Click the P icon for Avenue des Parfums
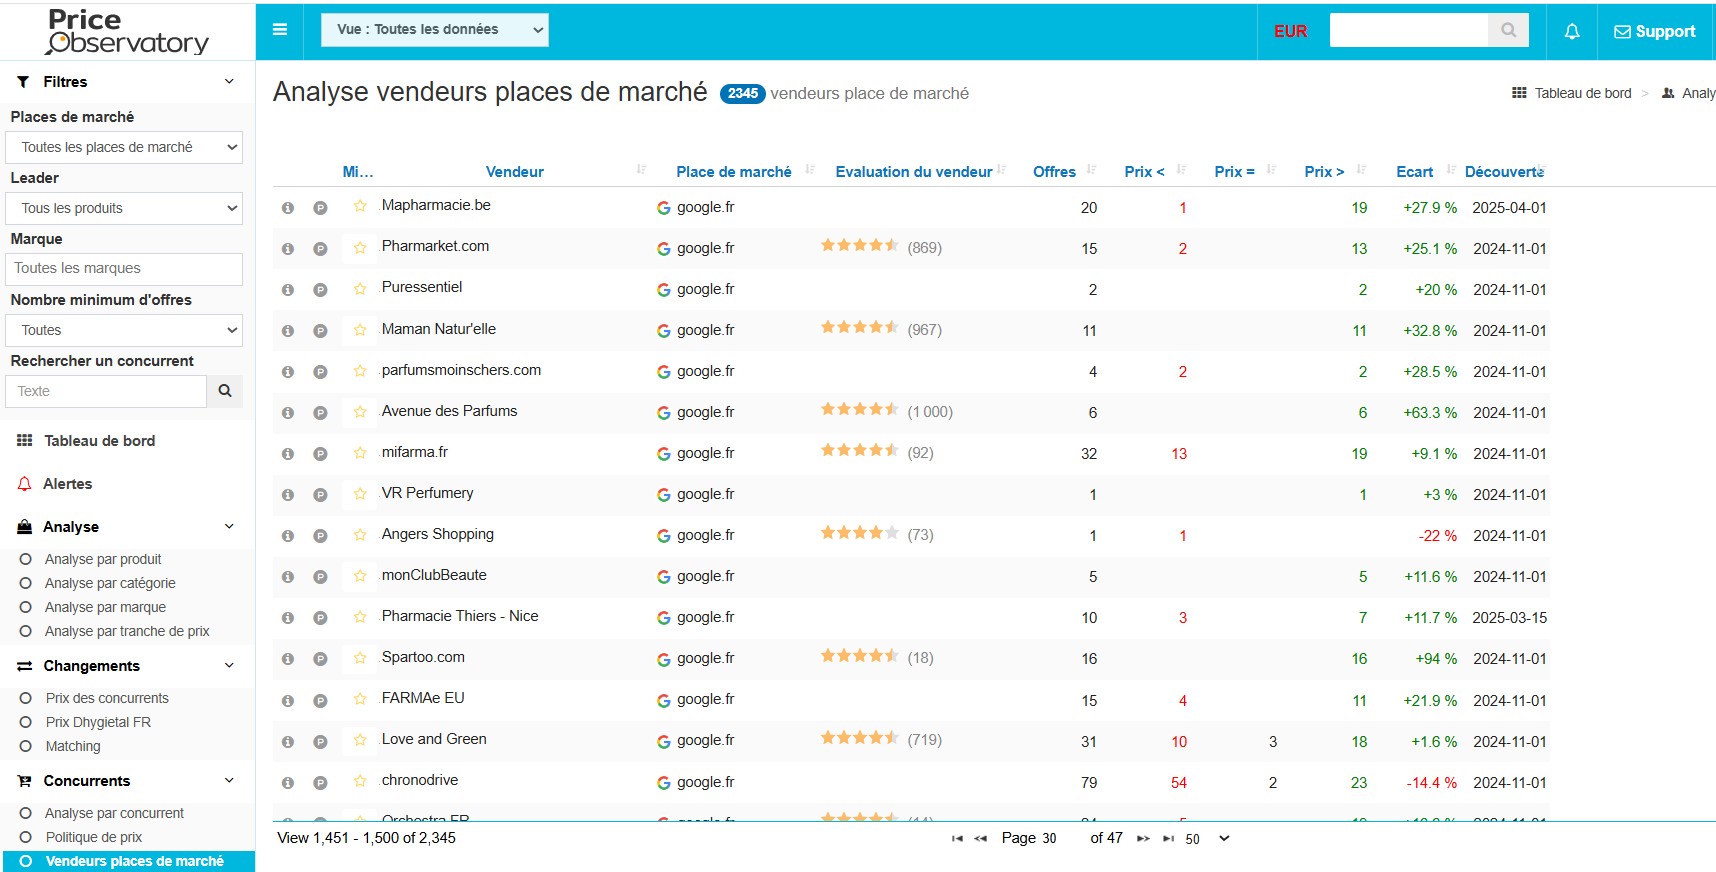The width and height of the screenshot is (1716, 872). (320, 413)
